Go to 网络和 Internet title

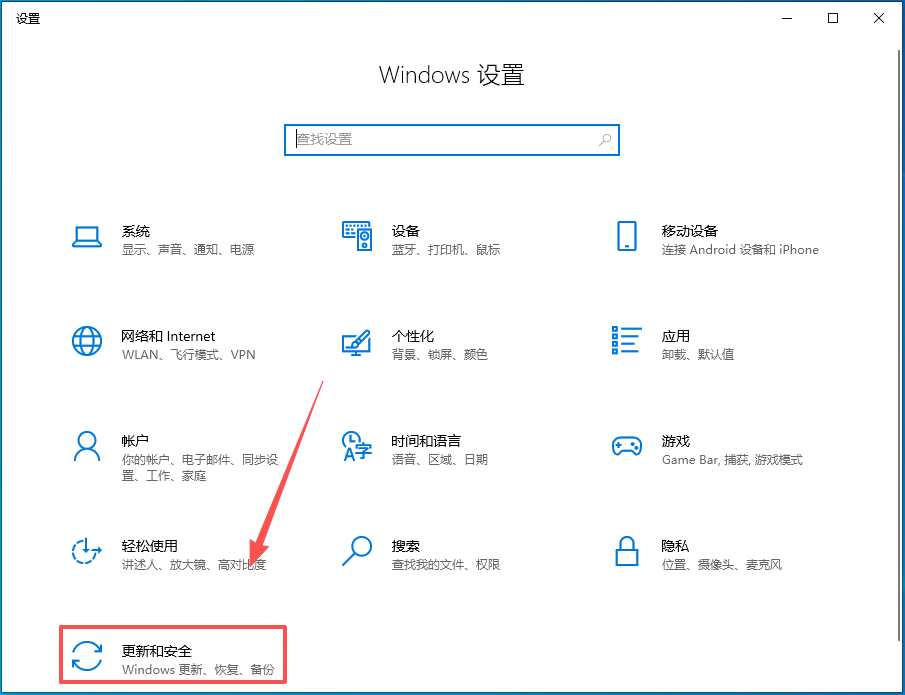point(168,336)
